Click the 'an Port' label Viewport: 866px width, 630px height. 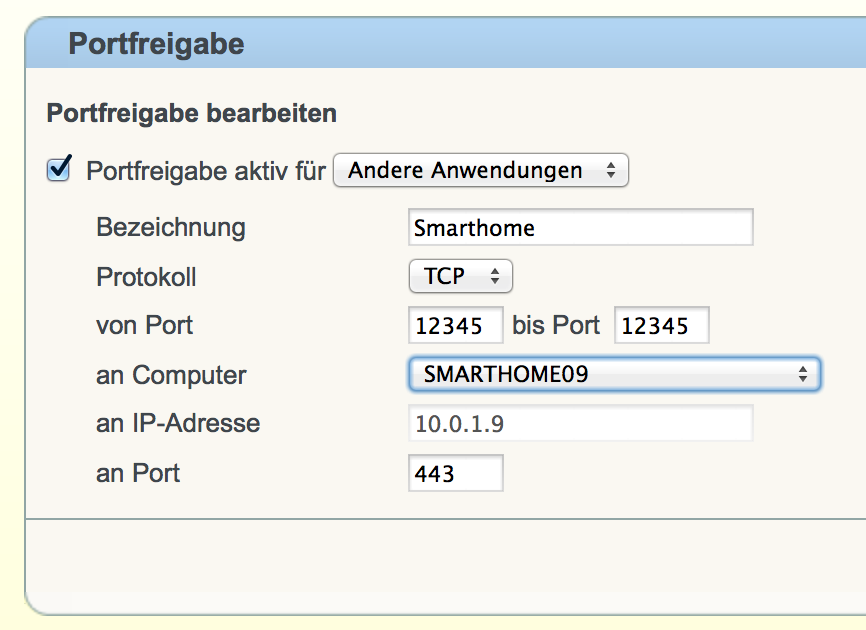138,473
